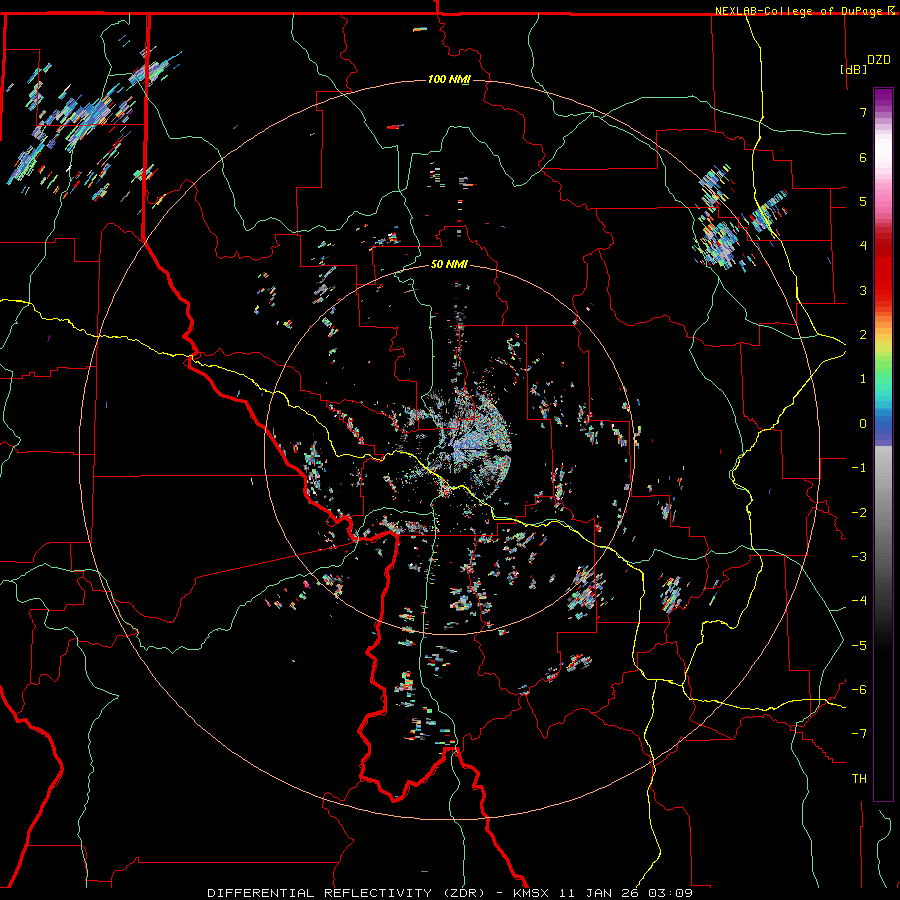Screen dimensions: 900x900
Task: Click the -4 value on the color scale
Action: (859, 601)
